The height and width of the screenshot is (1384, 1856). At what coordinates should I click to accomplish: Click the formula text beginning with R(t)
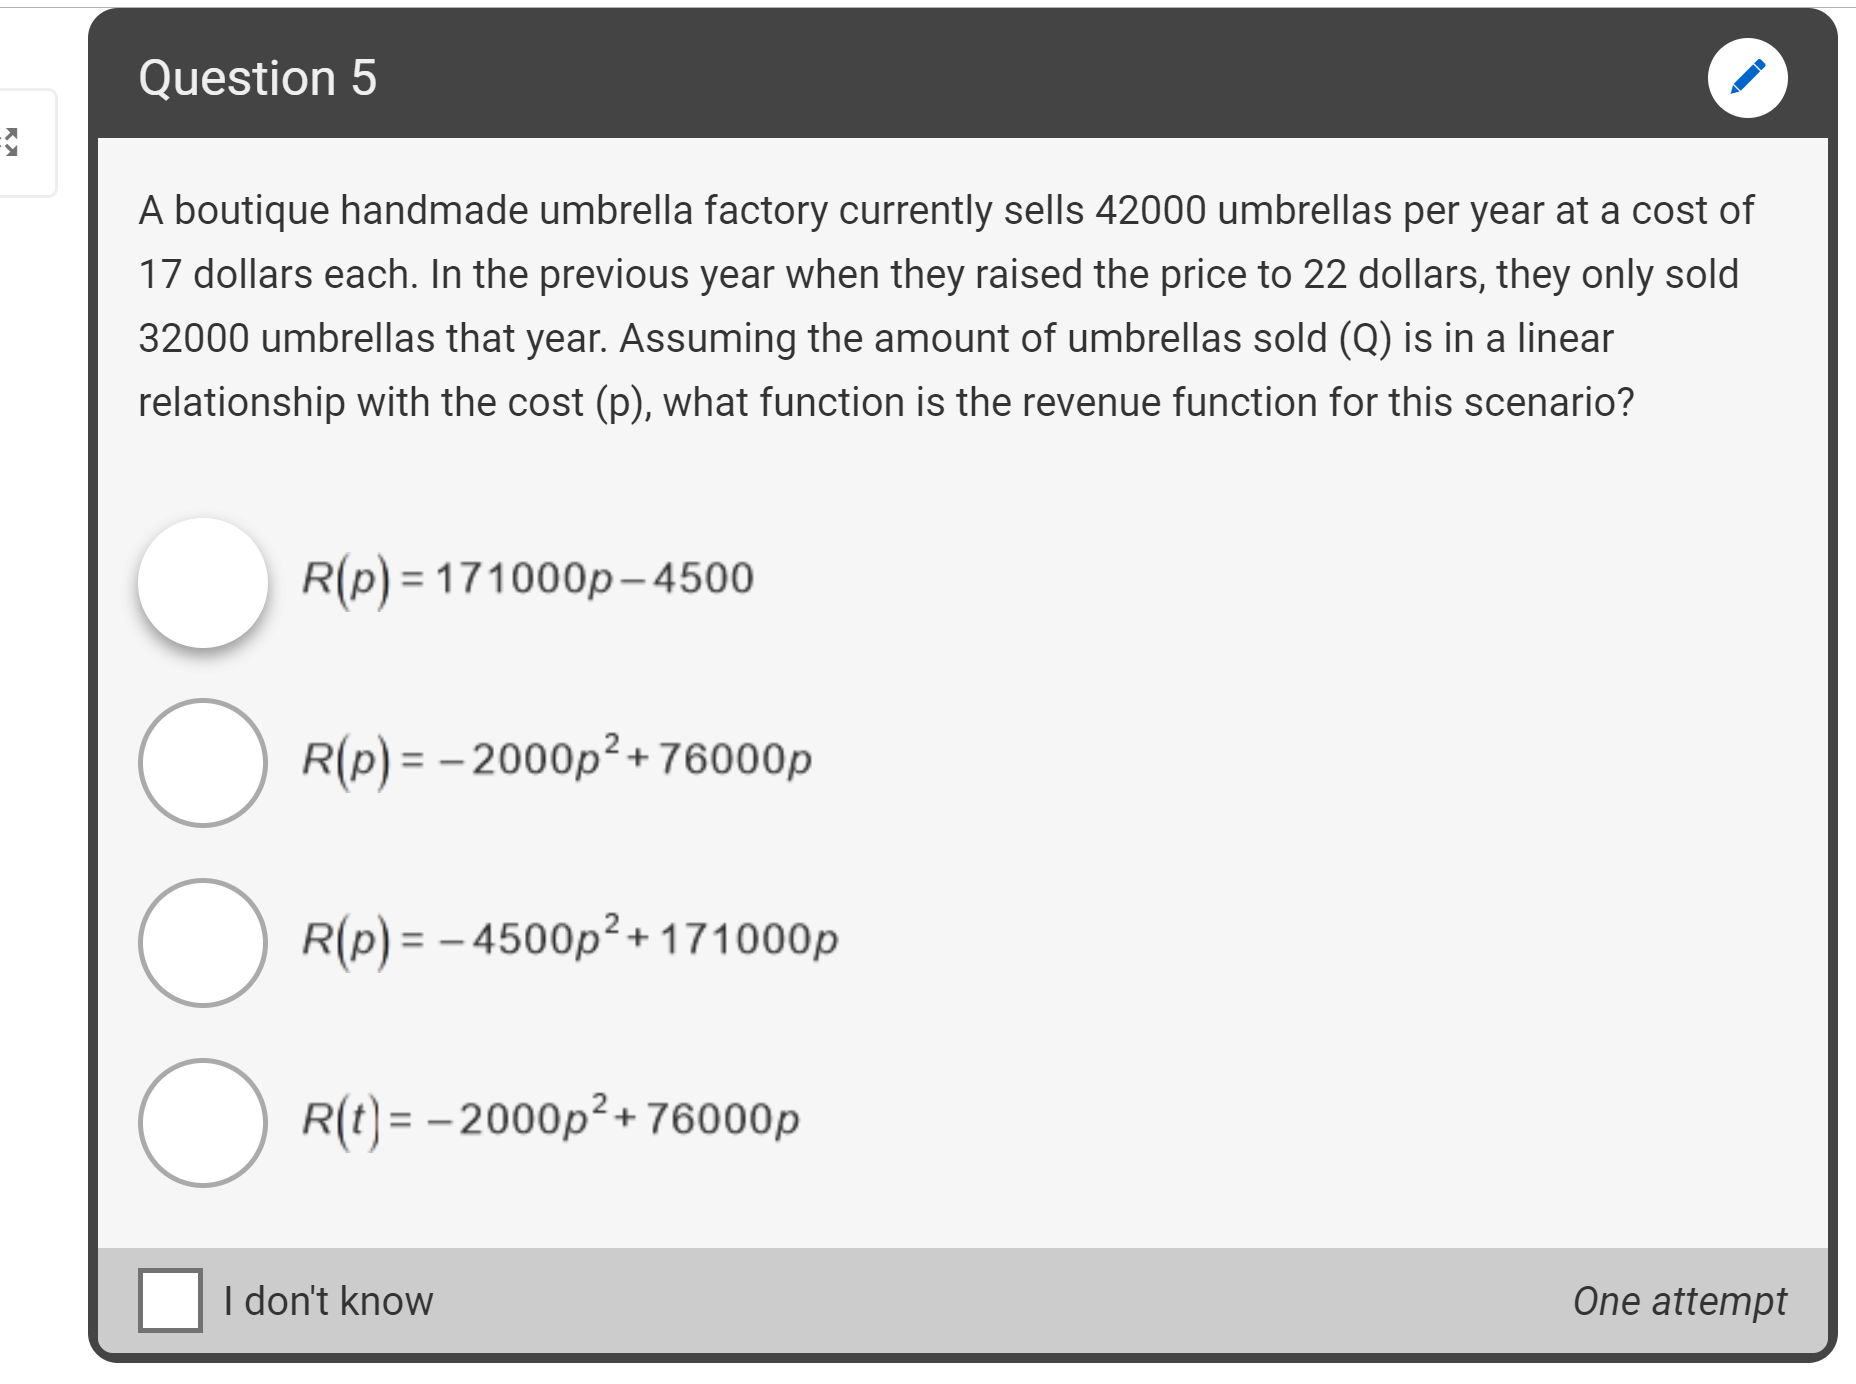551,1119
